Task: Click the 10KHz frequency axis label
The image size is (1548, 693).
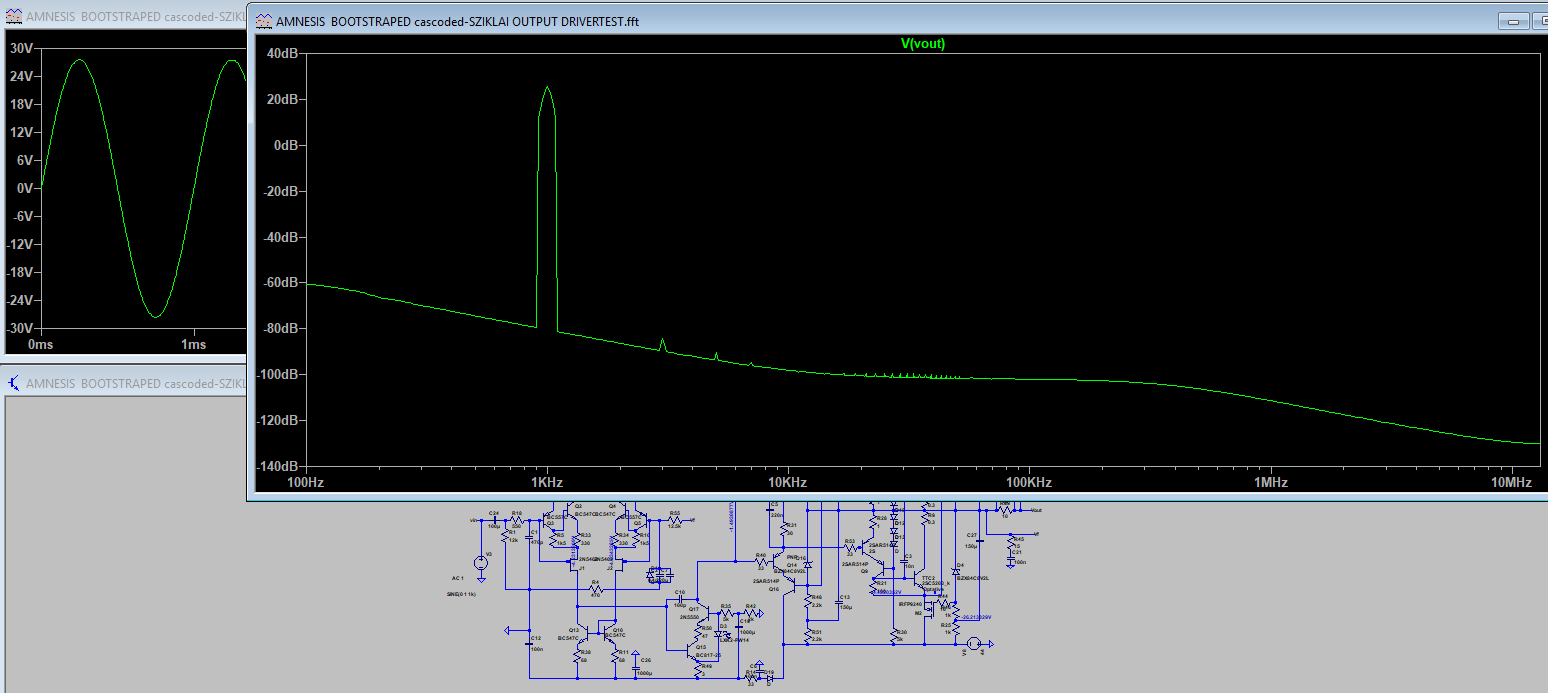Action: pos(788,483)
